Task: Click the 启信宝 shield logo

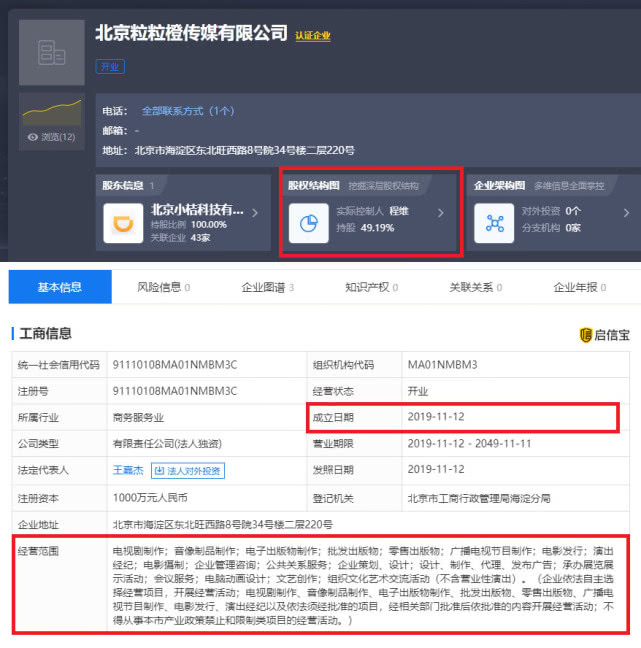Action: click(x=586, y=335)
